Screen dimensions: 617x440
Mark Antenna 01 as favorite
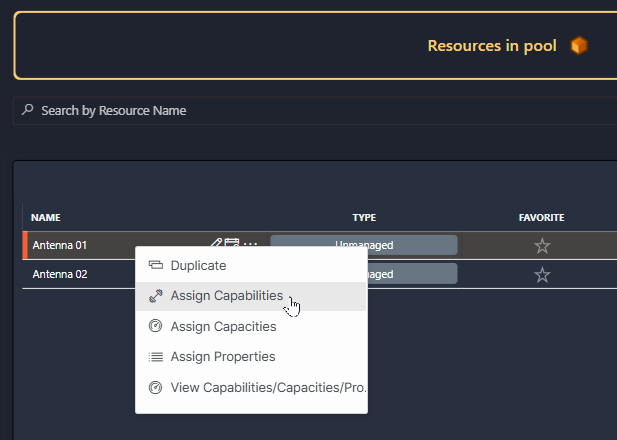point(542,245)
